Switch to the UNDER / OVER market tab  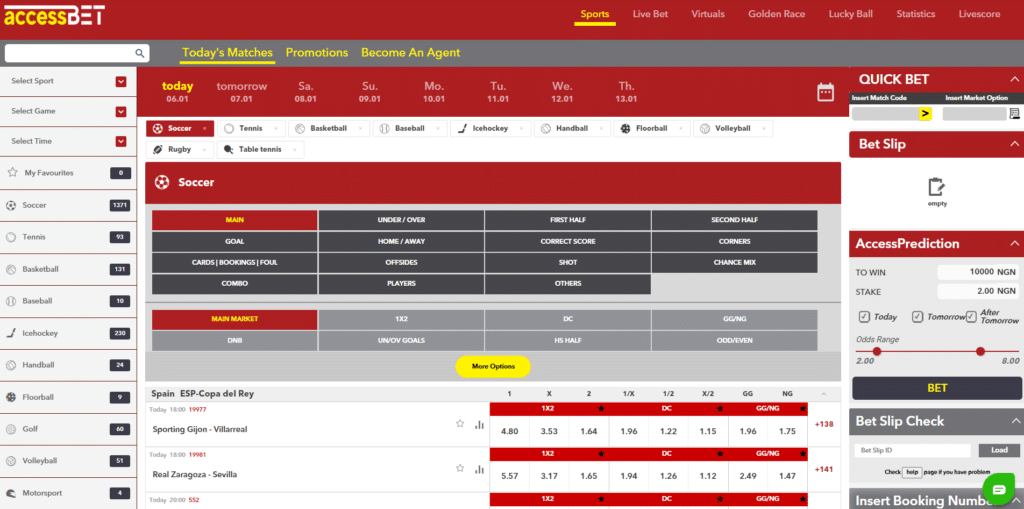[401, 220]
